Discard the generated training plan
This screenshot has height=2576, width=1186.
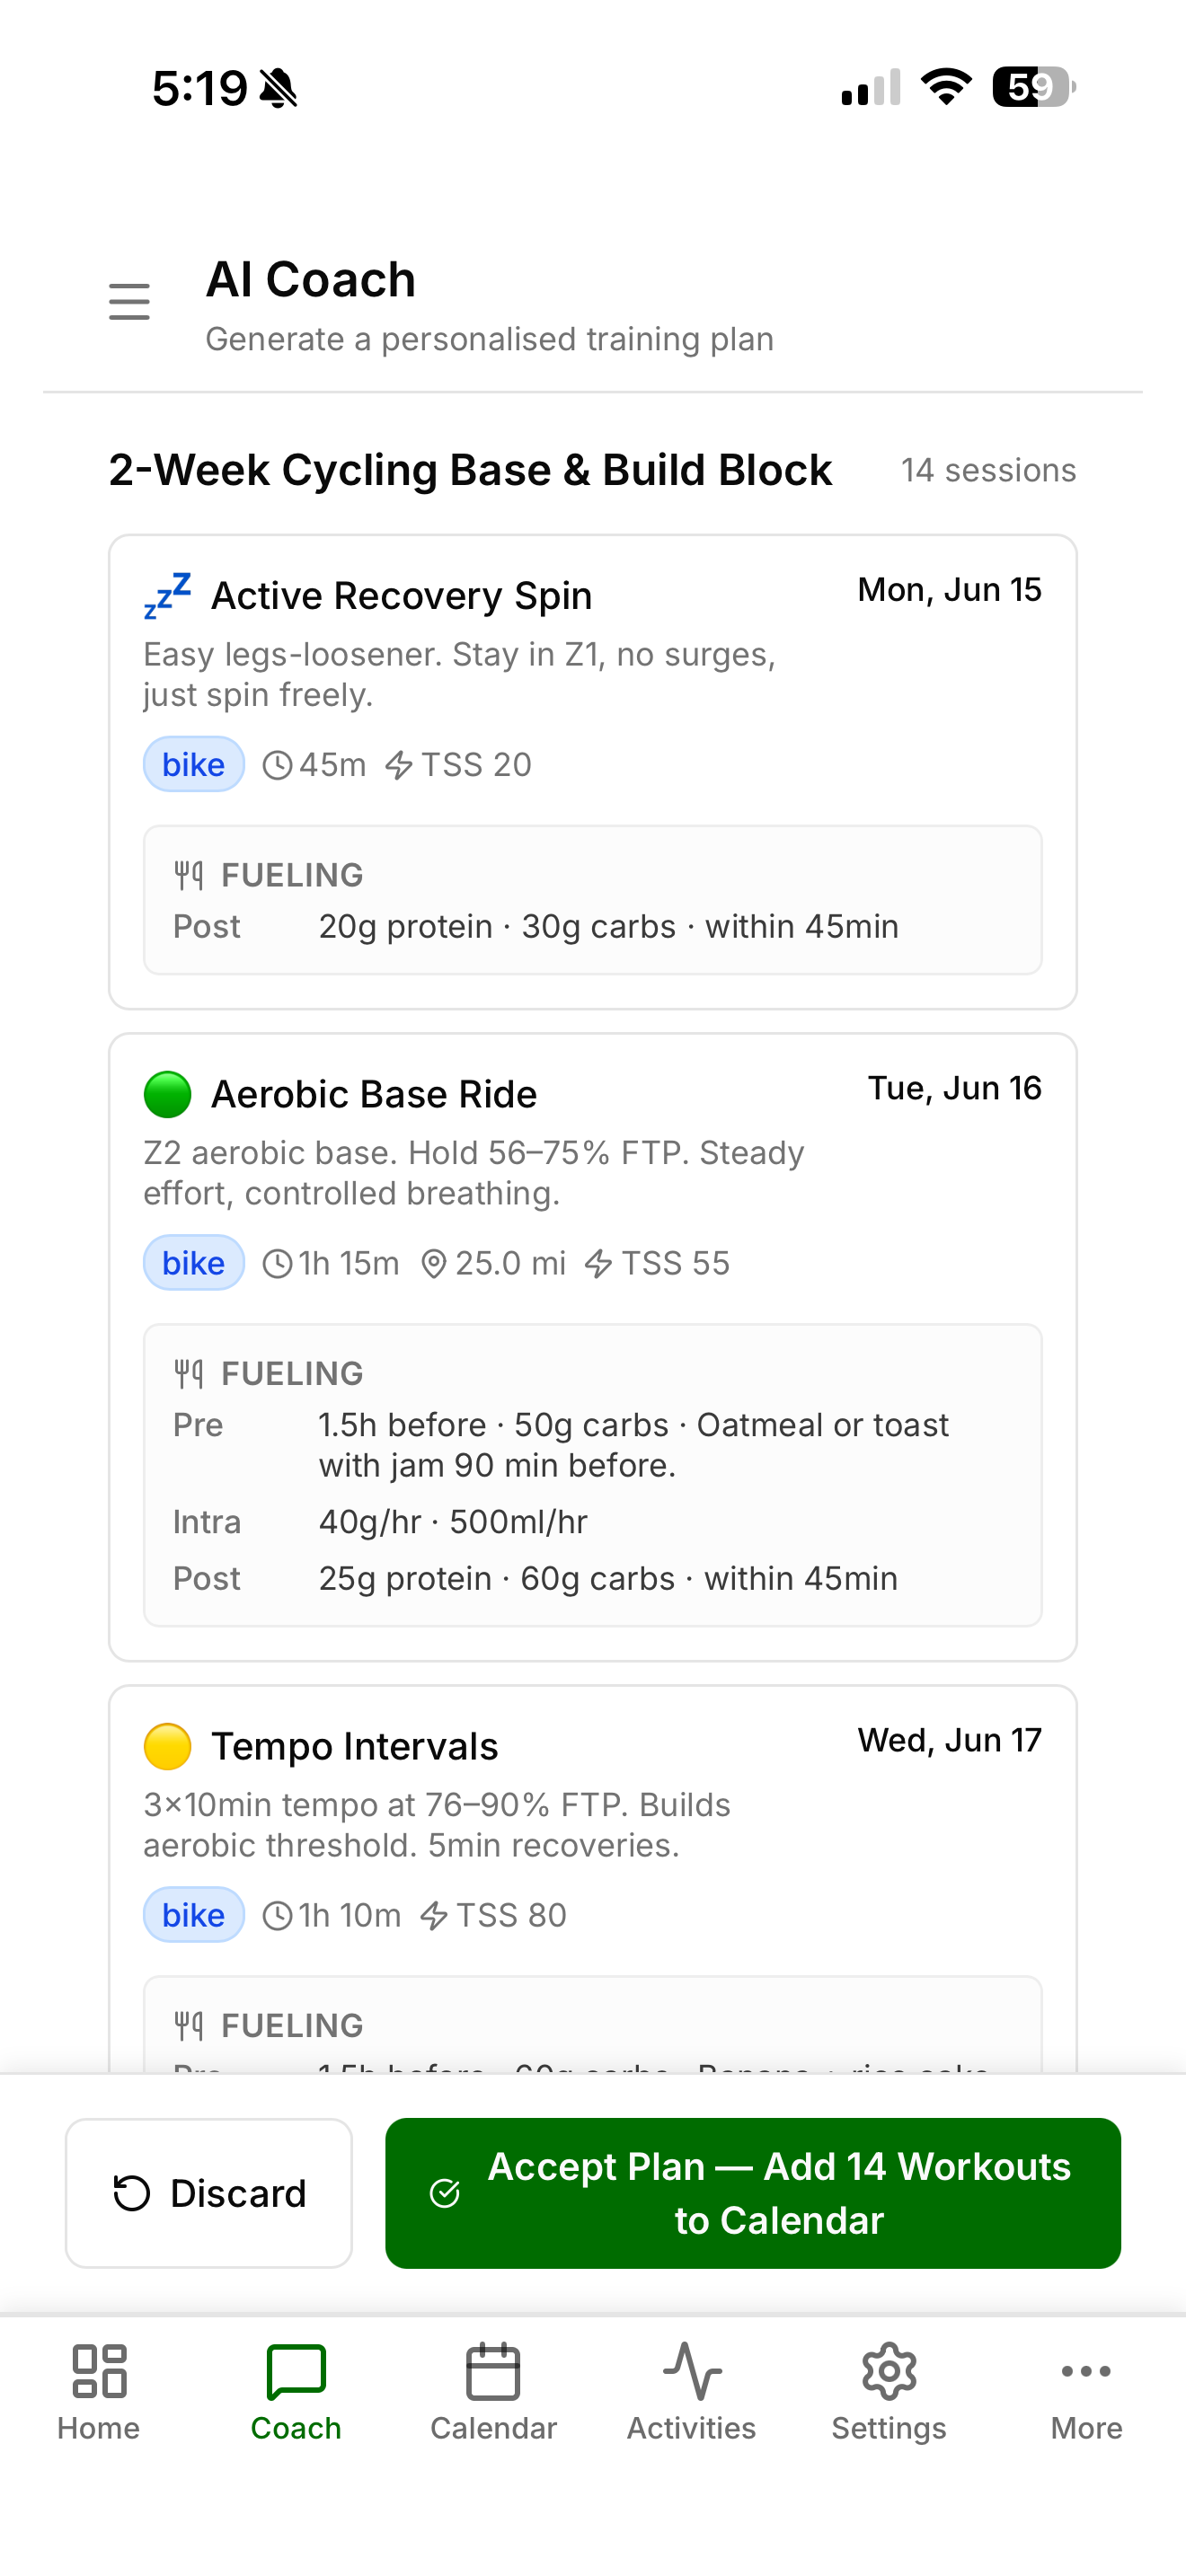tap(209, 2193)
